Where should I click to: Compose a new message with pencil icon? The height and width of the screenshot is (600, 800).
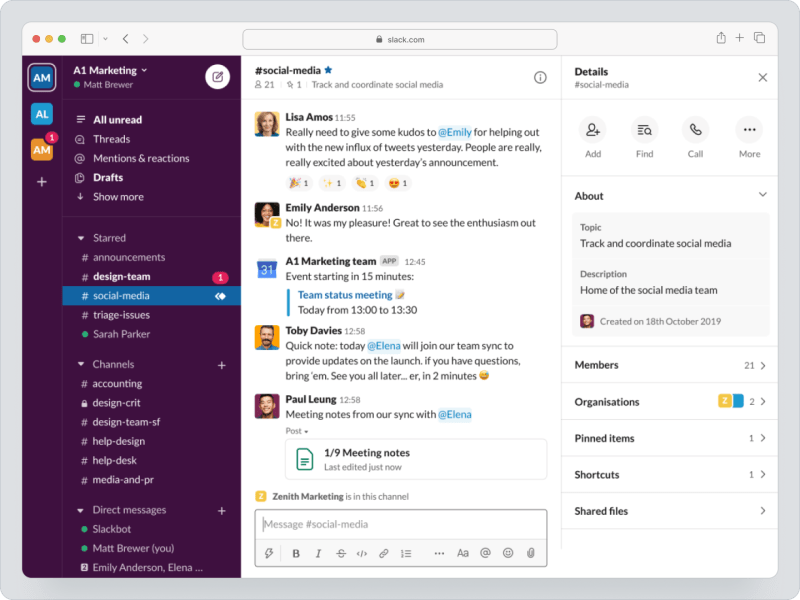pos(217,77)
